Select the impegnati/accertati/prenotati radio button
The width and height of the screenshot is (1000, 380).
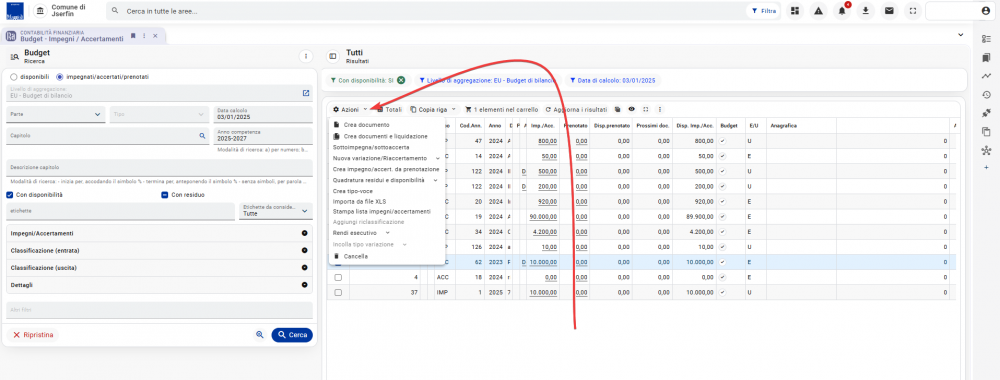(x=60, y=77)
